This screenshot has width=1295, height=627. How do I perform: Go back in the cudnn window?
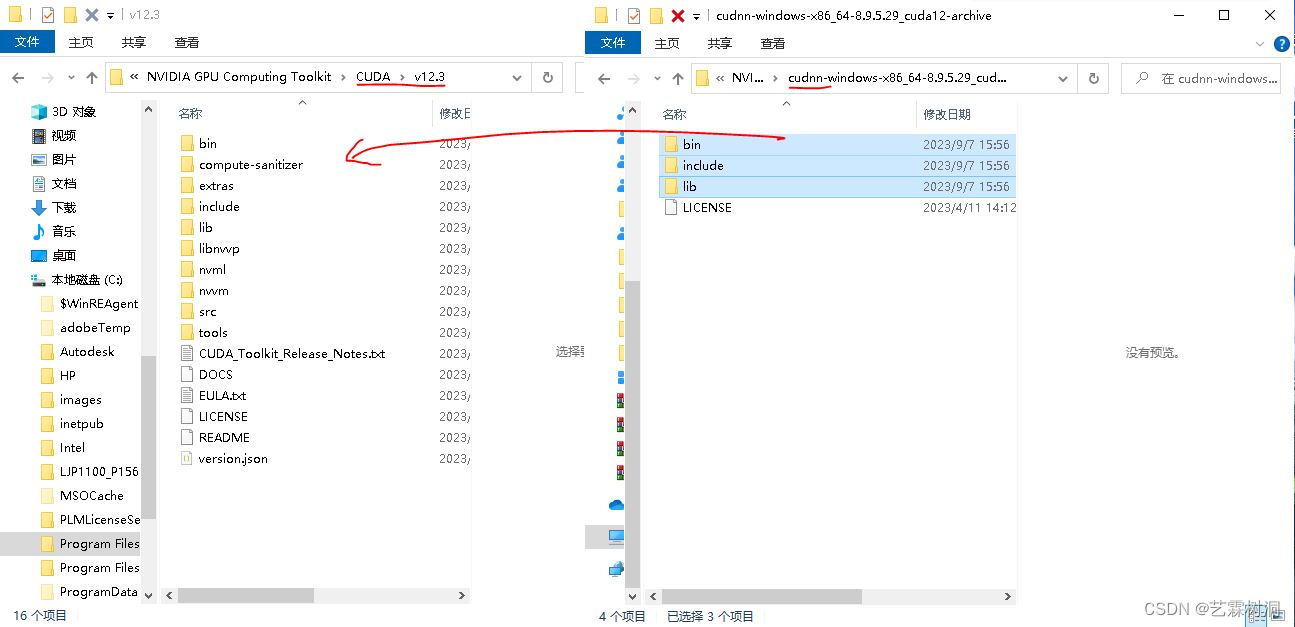point(603,78)
